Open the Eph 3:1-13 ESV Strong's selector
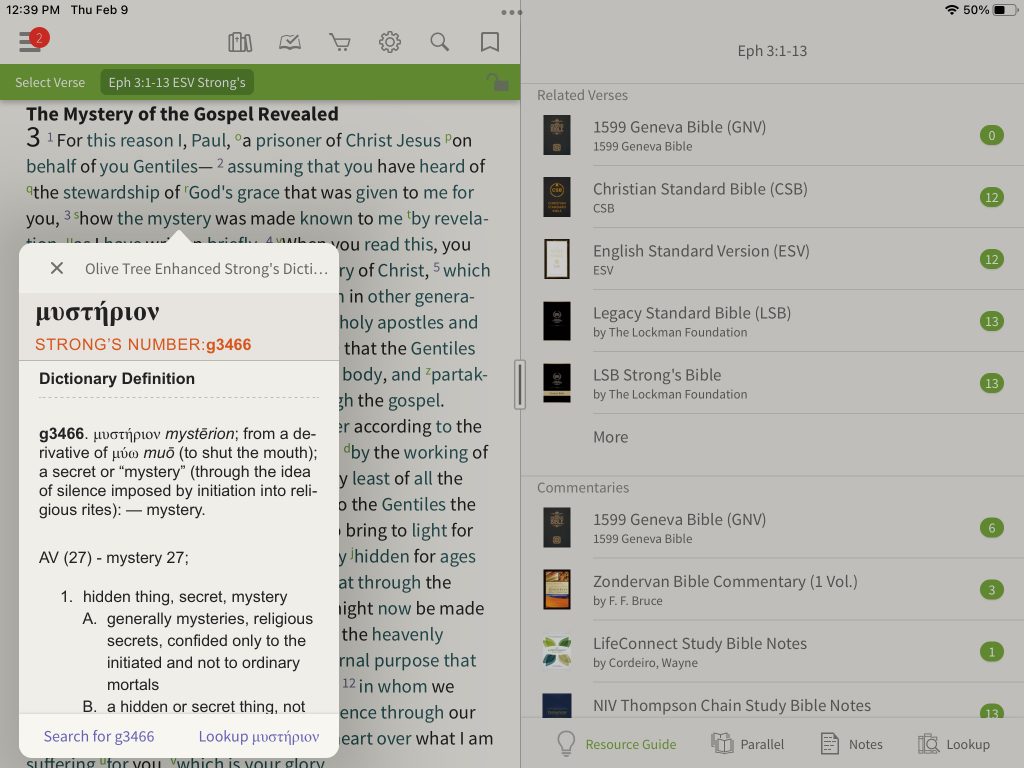This screenshot has width=1024, height=768. pyautogui.click(x=177, y=82)
